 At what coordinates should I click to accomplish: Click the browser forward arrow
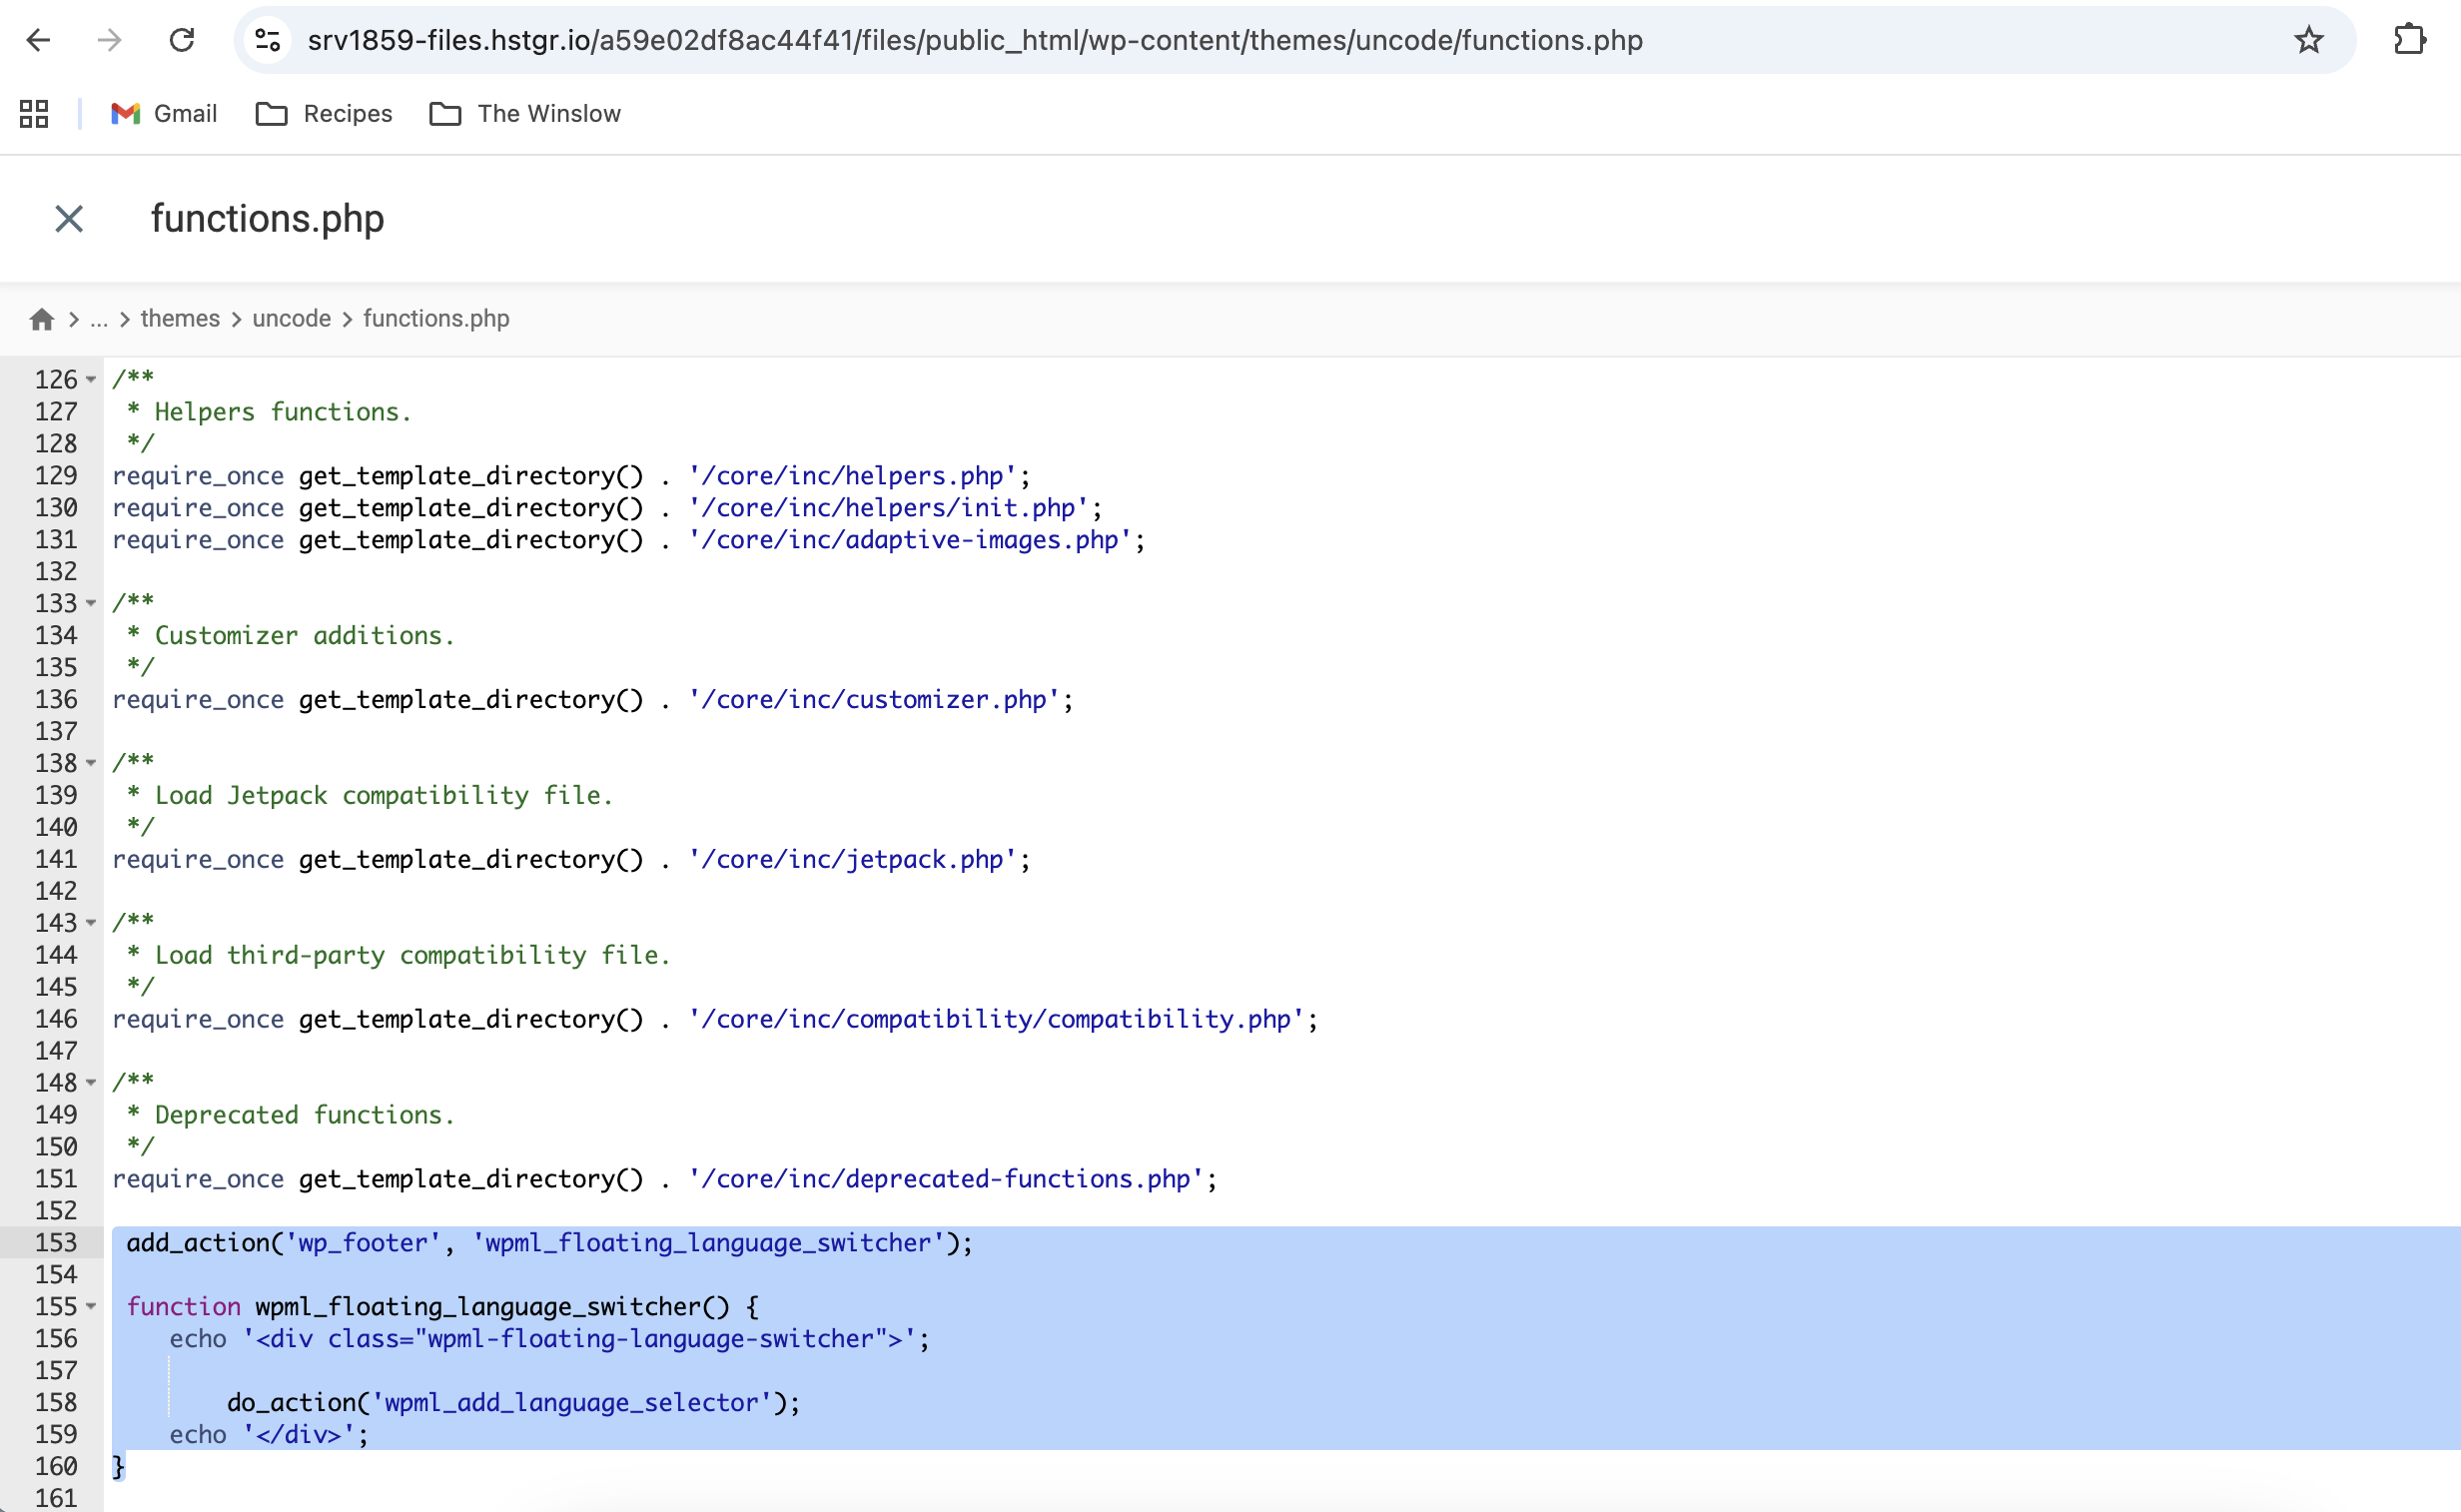(109, 40)
